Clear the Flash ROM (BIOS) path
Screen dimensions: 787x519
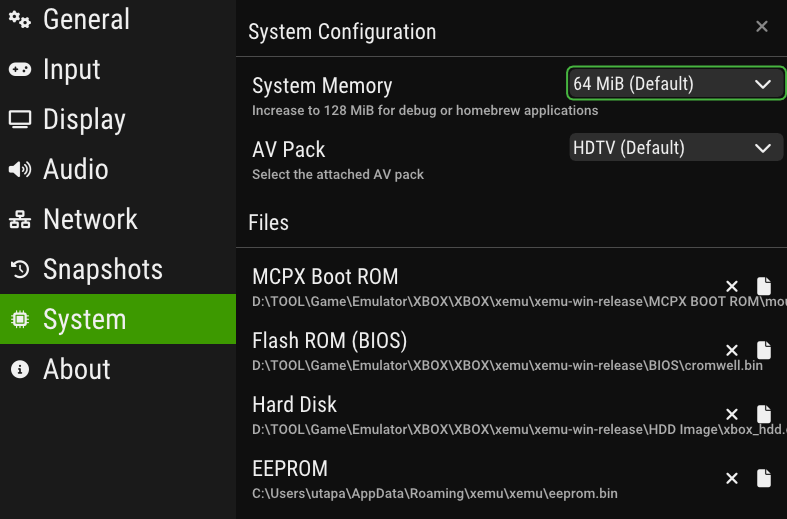[x=732, y=350]
